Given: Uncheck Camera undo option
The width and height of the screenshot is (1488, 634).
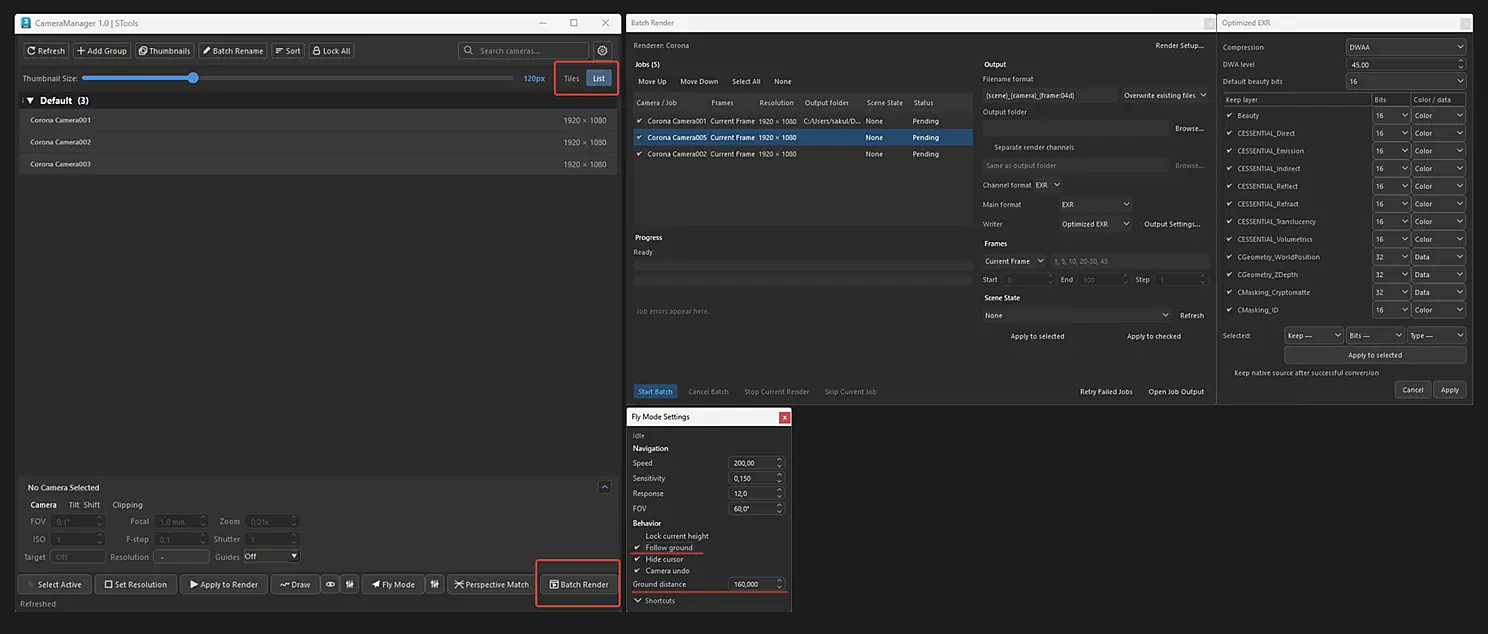Looking at the screenshot, I should coord(637,570).
